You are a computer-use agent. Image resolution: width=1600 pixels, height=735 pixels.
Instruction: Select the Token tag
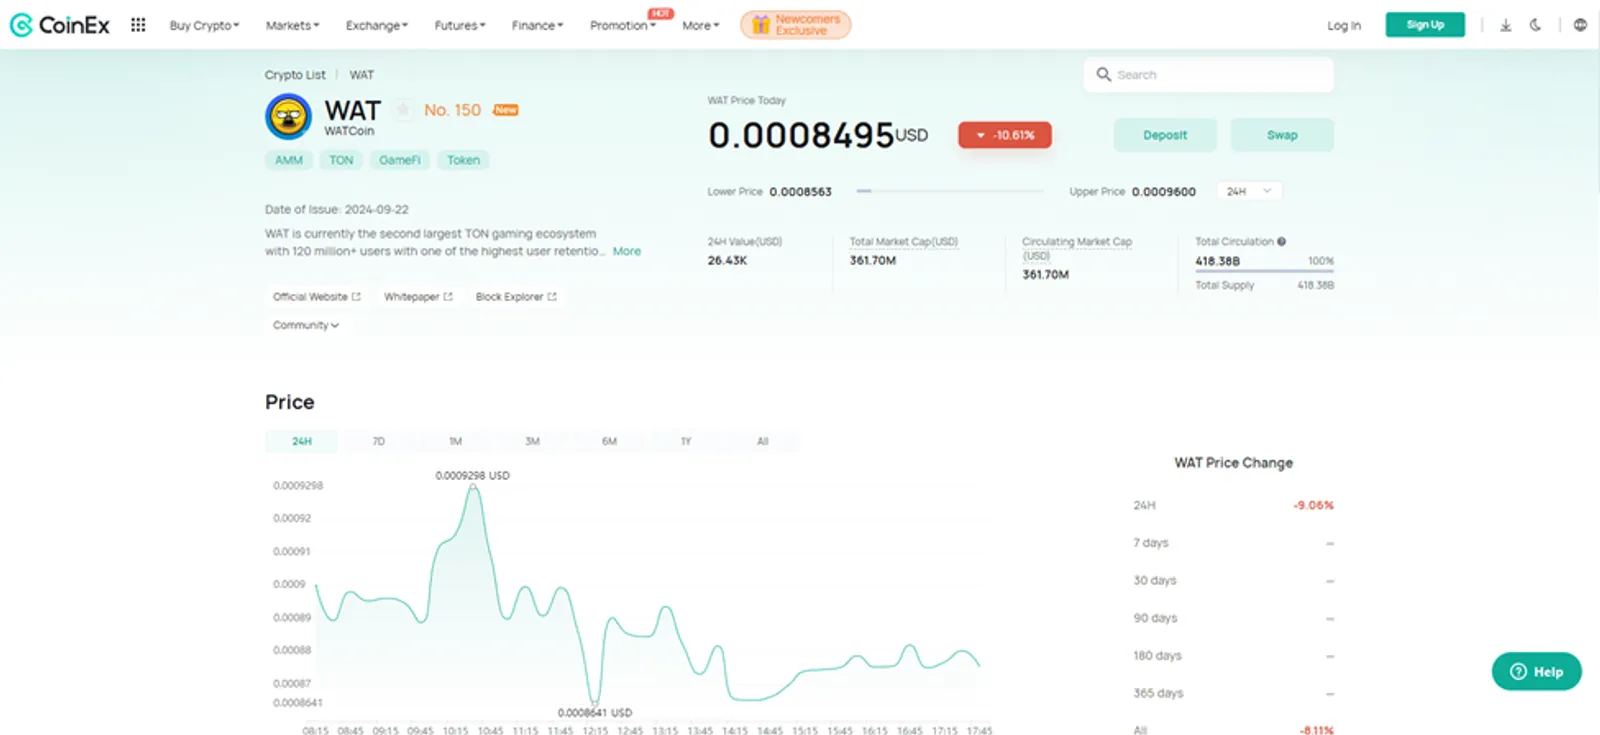coord(463,160)
